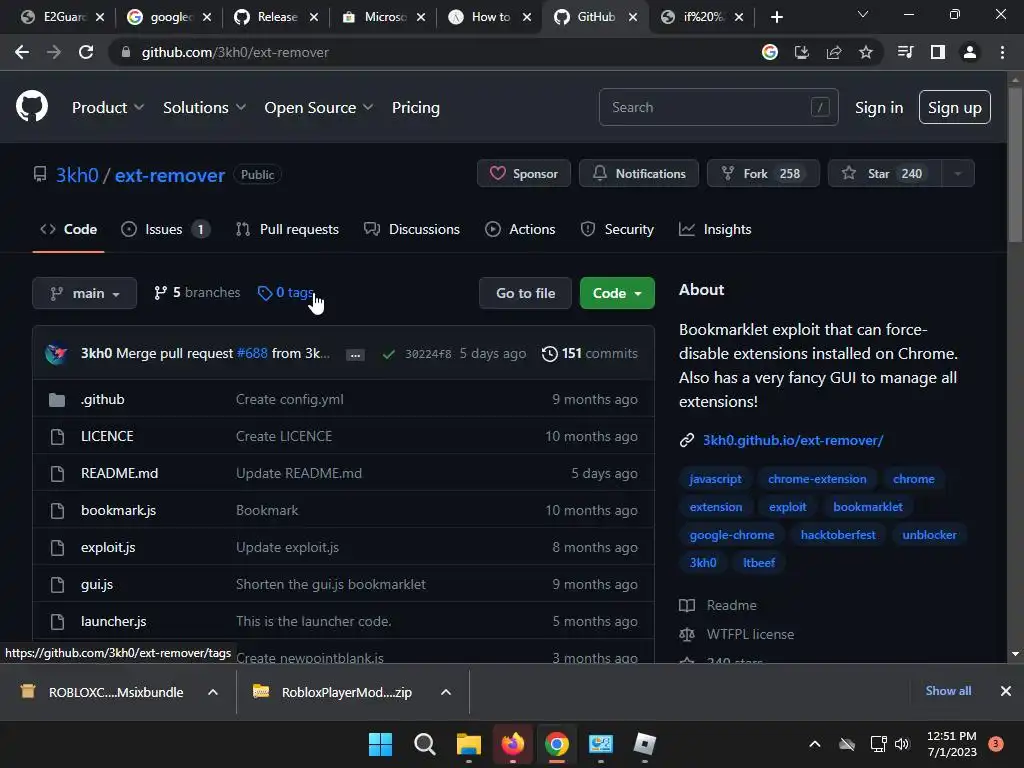Expand commit message ellipsis button
Image resolution: width=1024 pixels, height=768 pixels.
pos(355,355)
